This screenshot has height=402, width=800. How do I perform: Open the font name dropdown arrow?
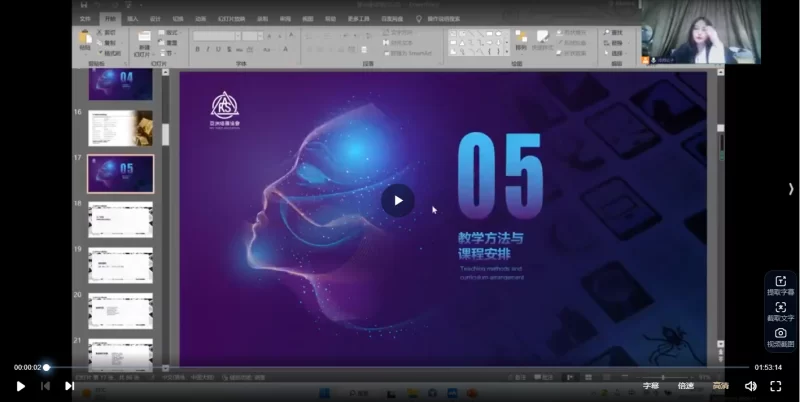(x=238, y=36)
